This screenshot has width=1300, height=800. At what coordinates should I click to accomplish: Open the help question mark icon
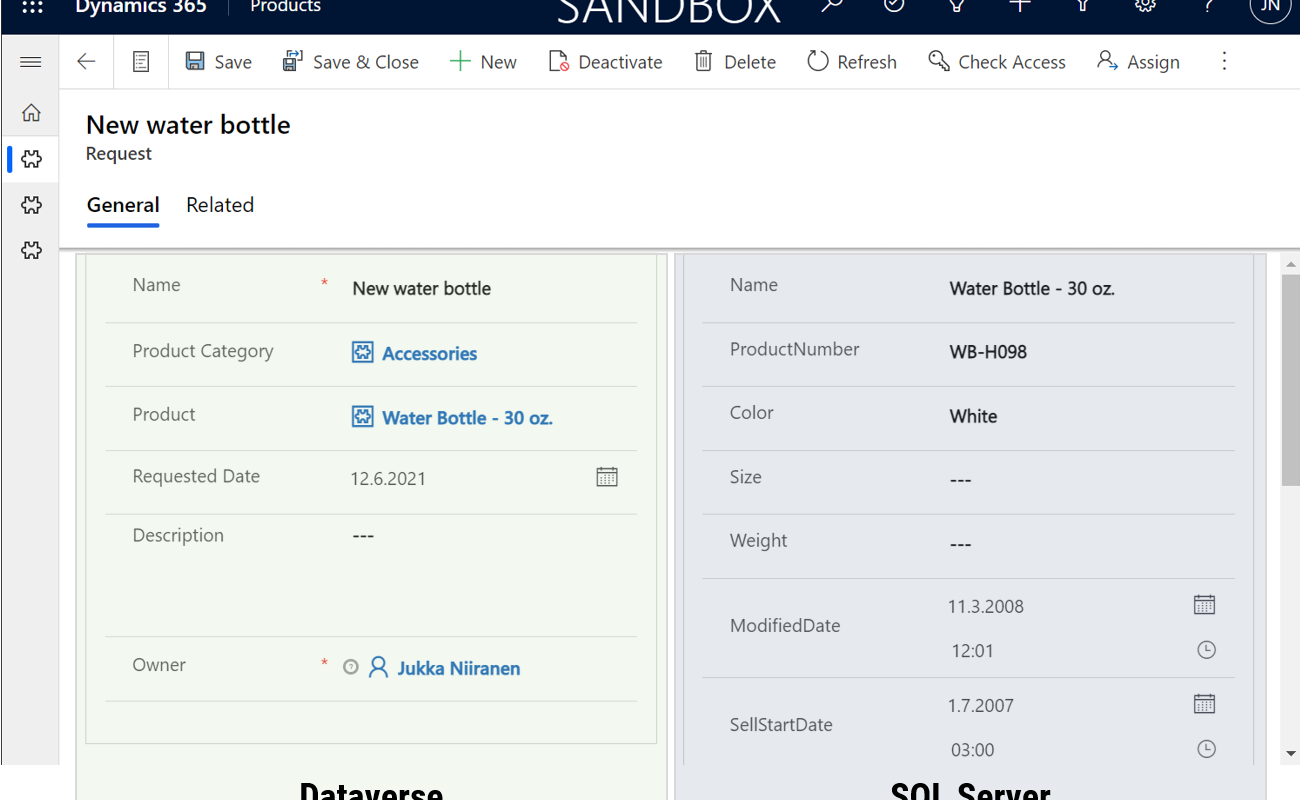pos(1208,6)
